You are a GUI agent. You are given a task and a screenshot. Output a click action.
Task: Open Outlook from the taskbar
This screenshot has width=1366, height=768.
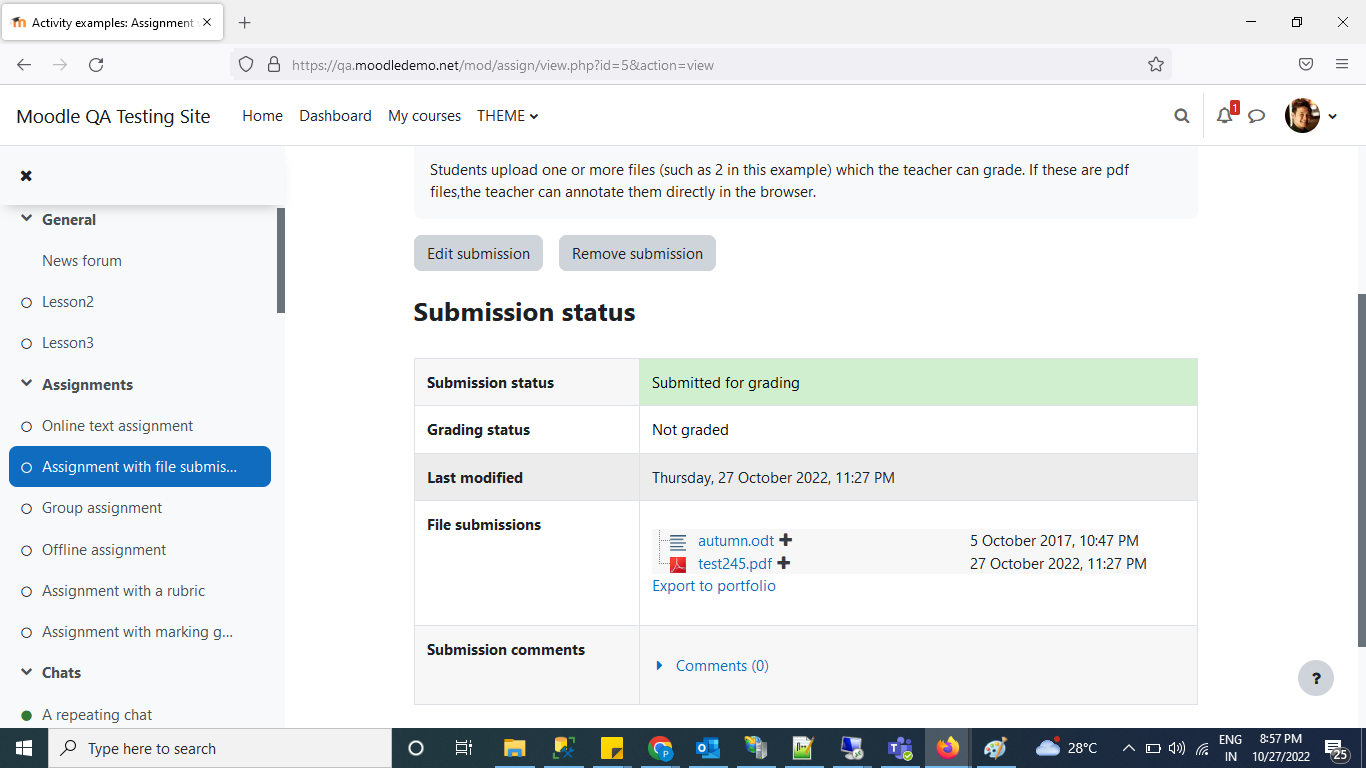[x=708, y=748]
